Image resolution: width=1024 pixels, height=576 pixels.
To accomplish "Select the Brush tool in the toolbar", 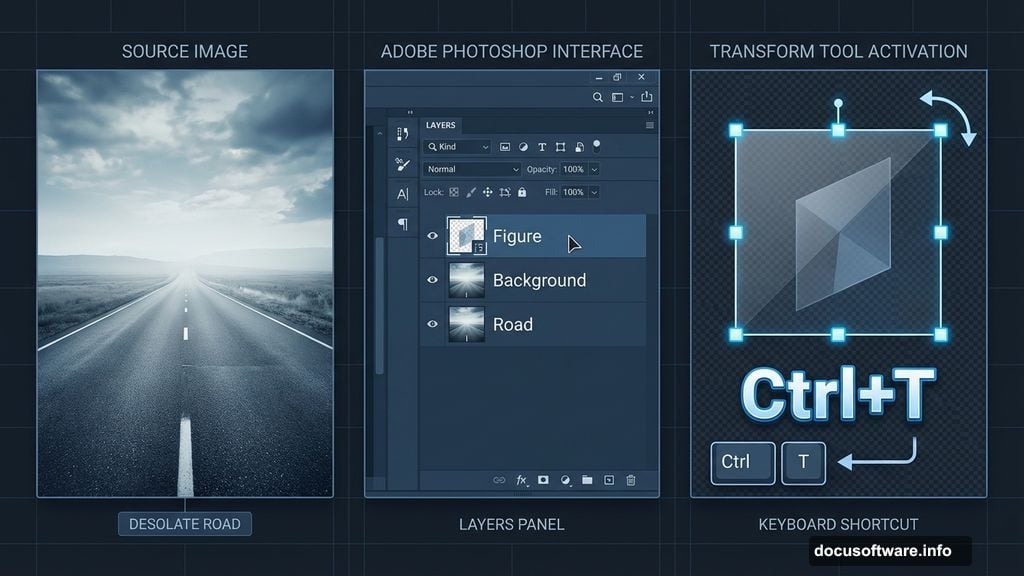I will [x=403, y=166].
